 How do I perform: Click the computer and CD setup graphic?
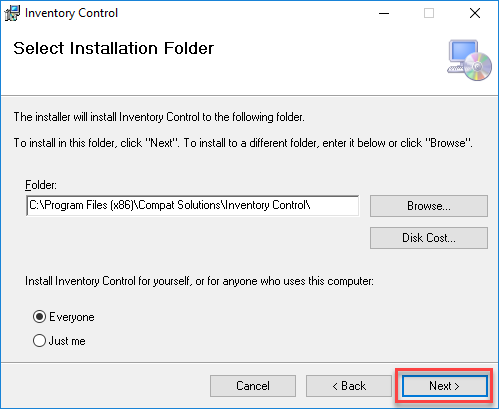[469, 60]
